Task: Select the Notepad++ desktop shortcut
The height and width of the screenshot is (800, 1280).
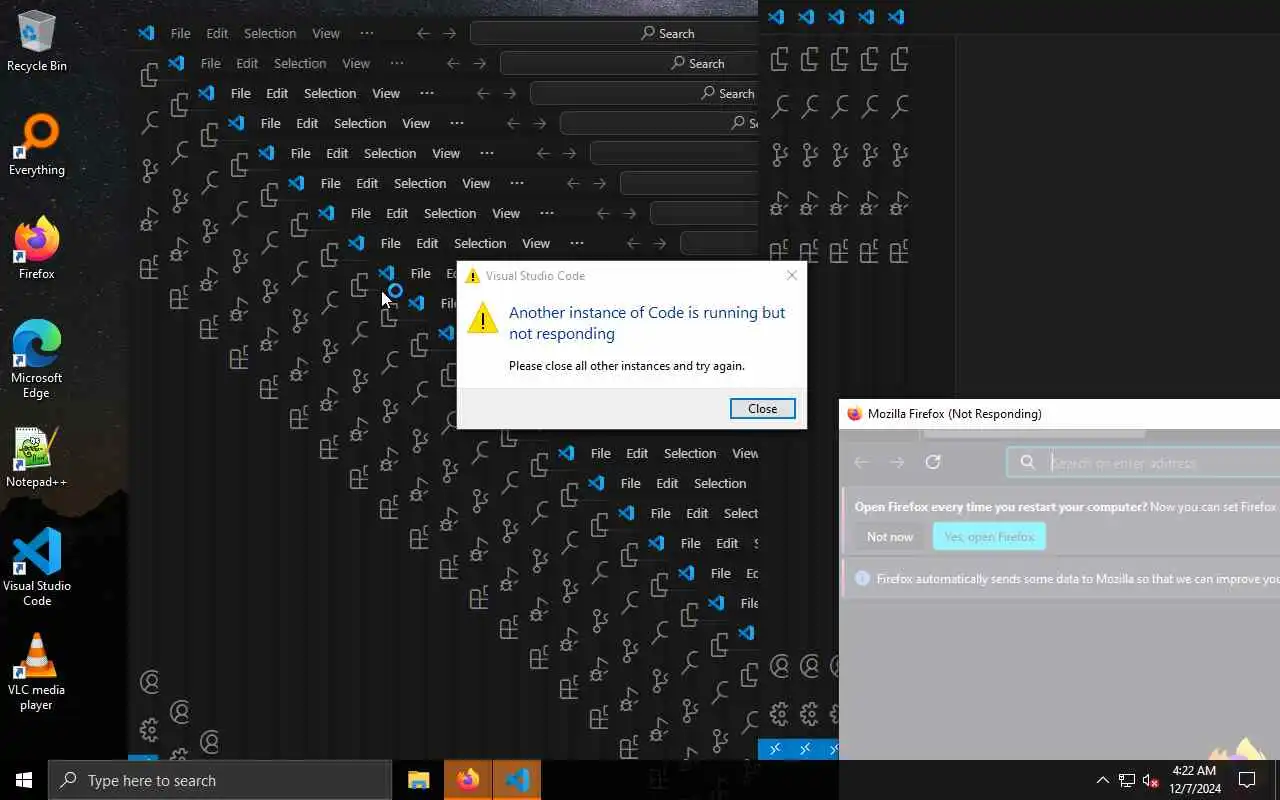Action: (37, 457)
